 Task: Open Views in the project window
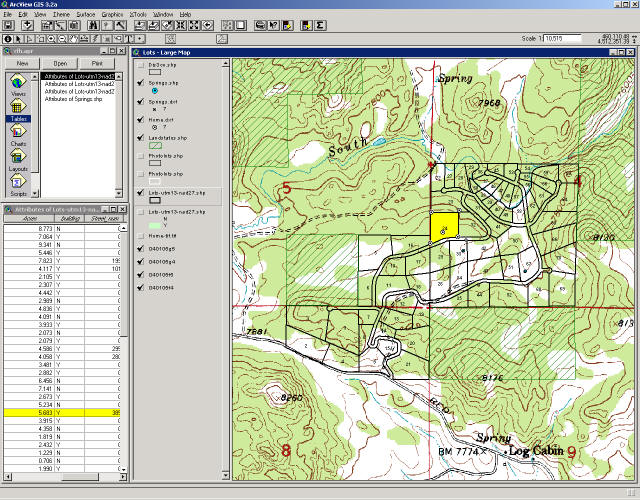click(x=18, y=85)
